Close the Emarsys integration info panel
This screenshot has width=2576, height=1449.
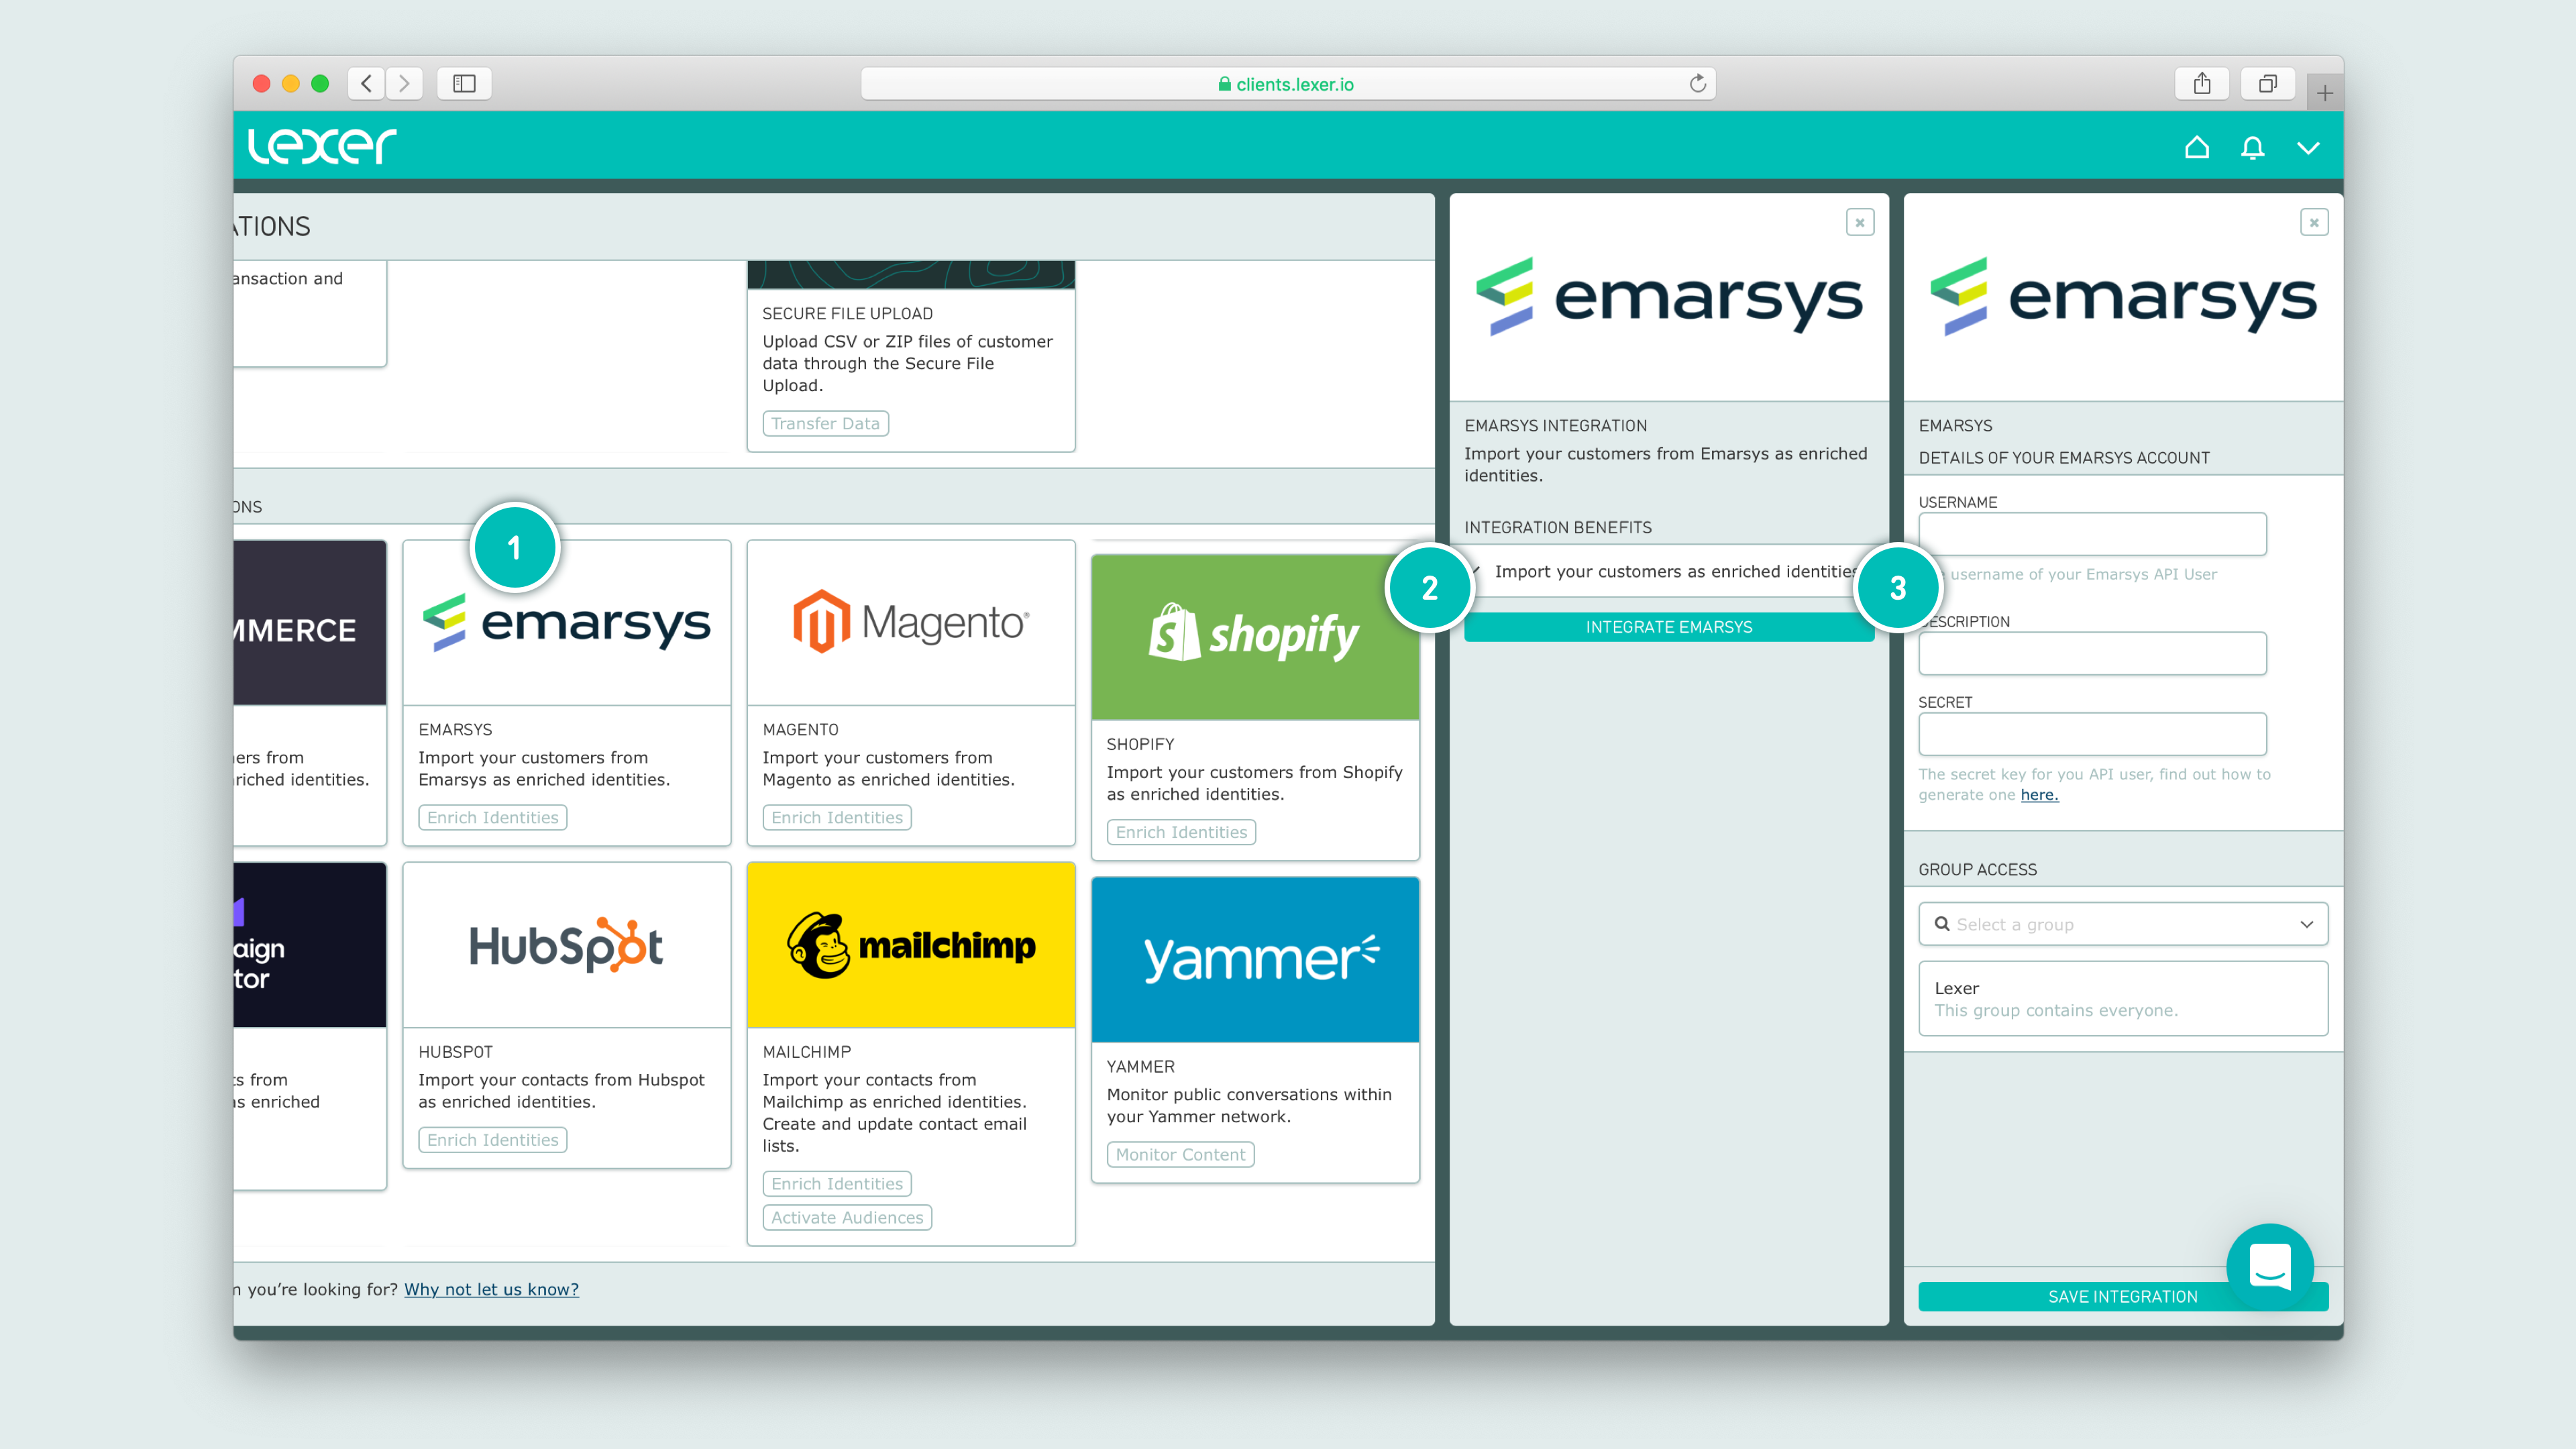tap(1859, 222)
